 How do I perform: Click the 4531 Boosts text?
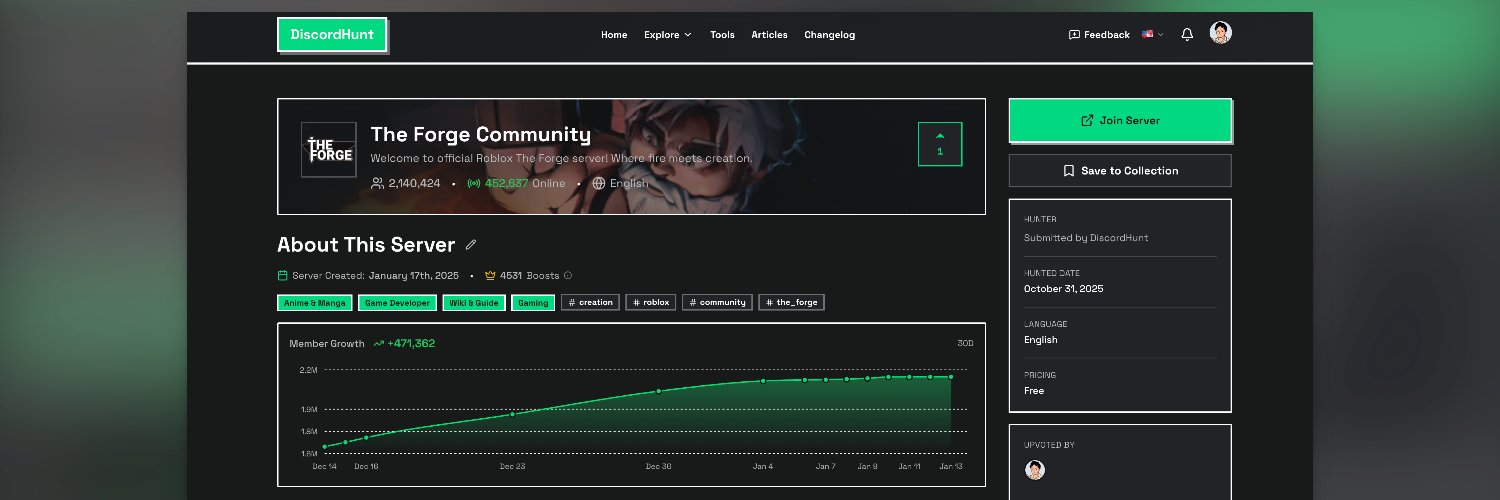pyautogui.click(x=529, y=276)
